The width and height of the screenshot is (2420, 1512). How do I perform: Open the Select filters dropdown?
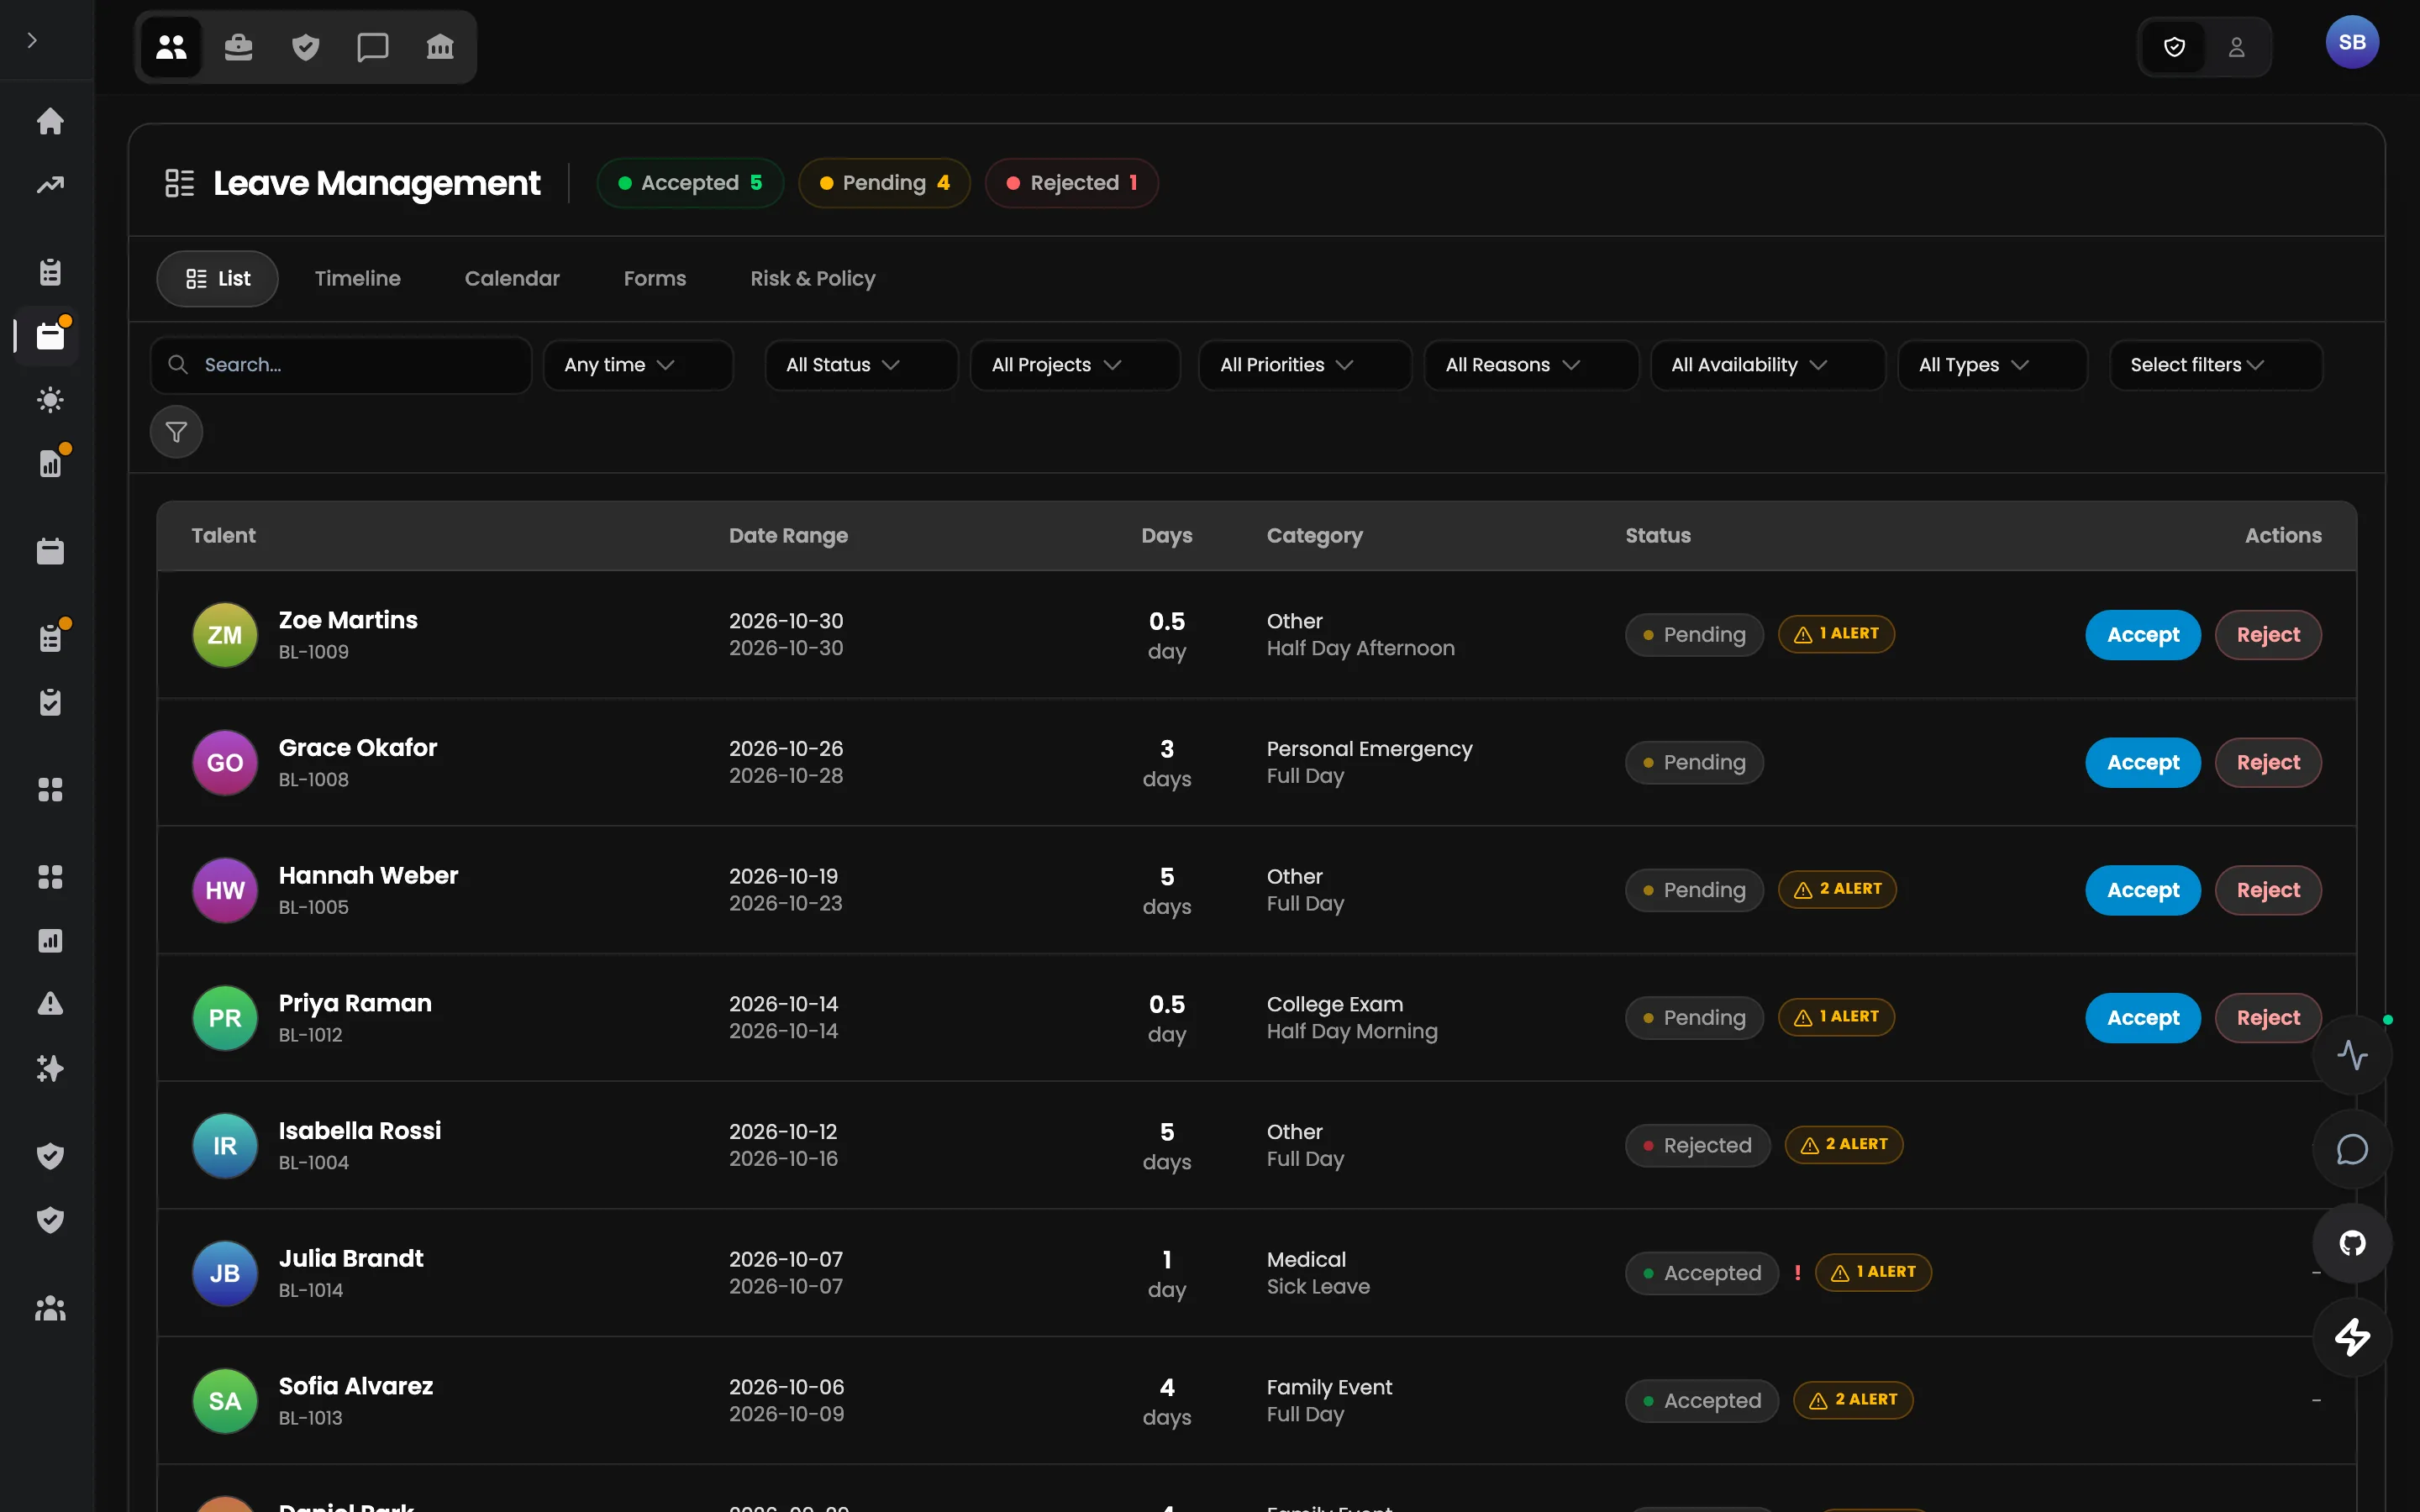coord(2215,365)
